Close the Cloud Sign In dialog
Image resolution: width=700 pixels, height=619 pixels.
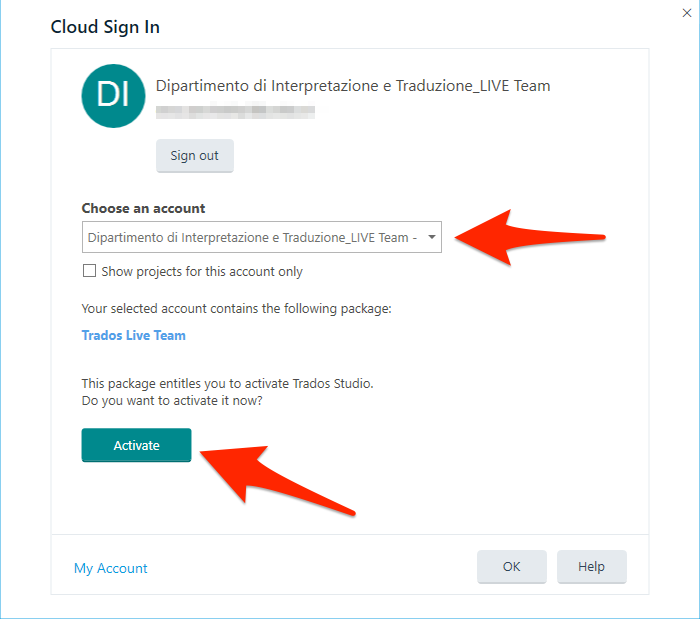pyautogui.click(x=687, y=13)
